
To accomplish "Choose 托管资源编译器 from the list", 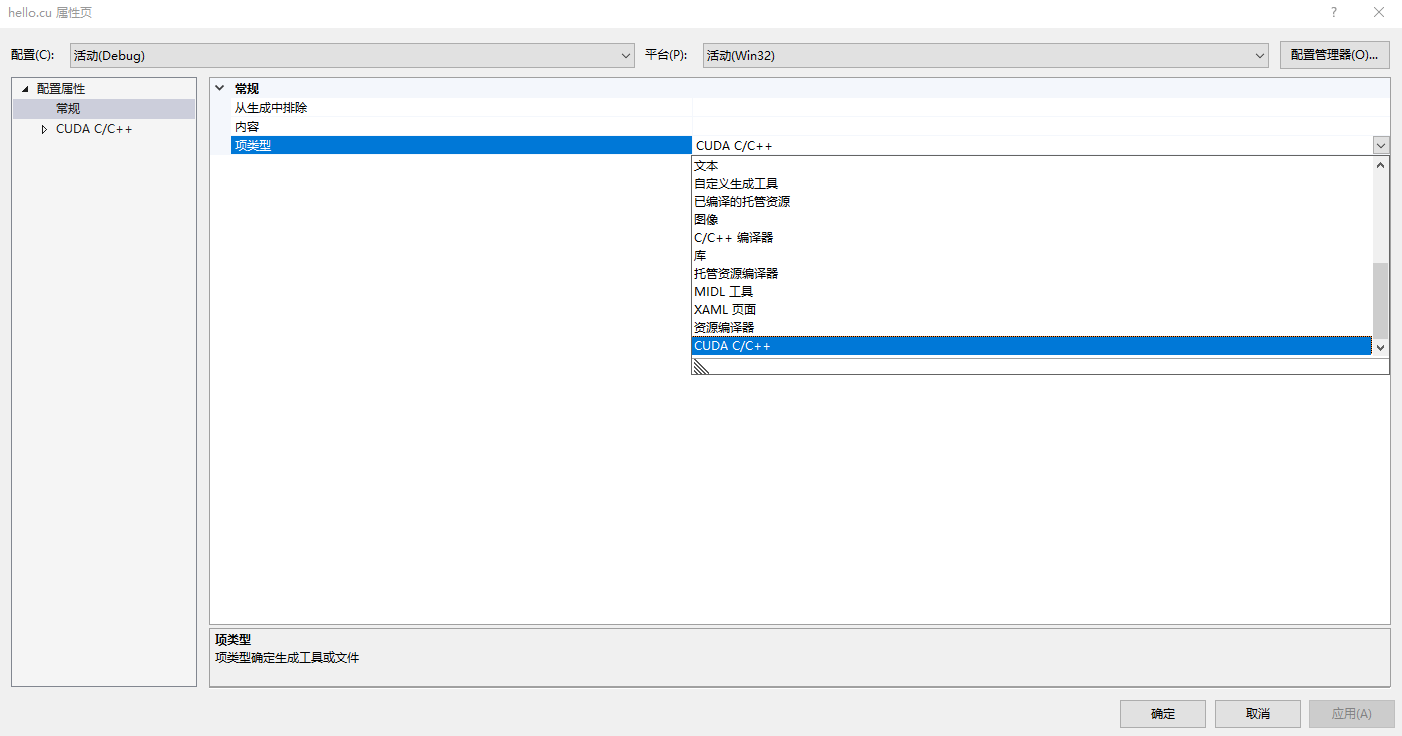I will [1032, 274].
